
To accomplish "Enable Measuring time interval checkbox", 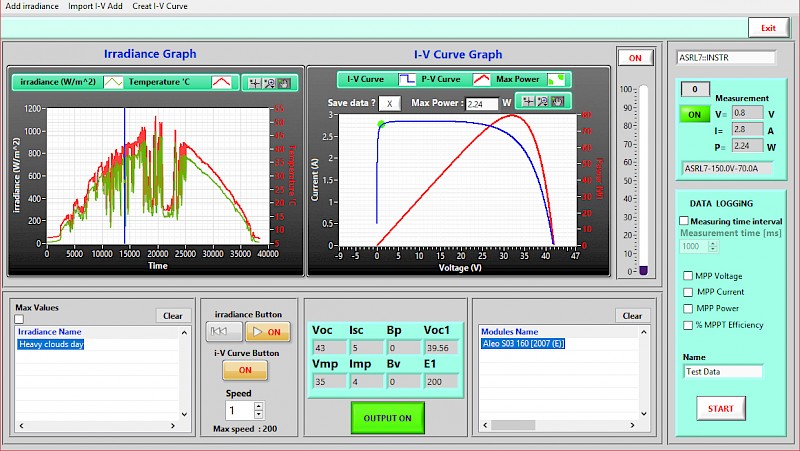I will (684, 221).
